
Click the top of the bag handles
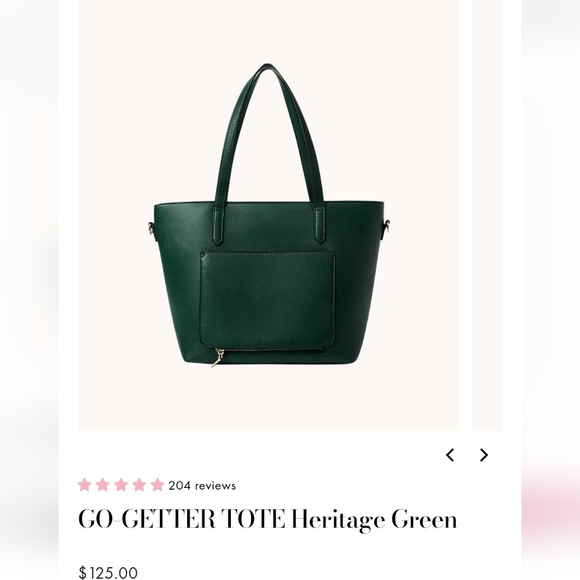[267, 70]
